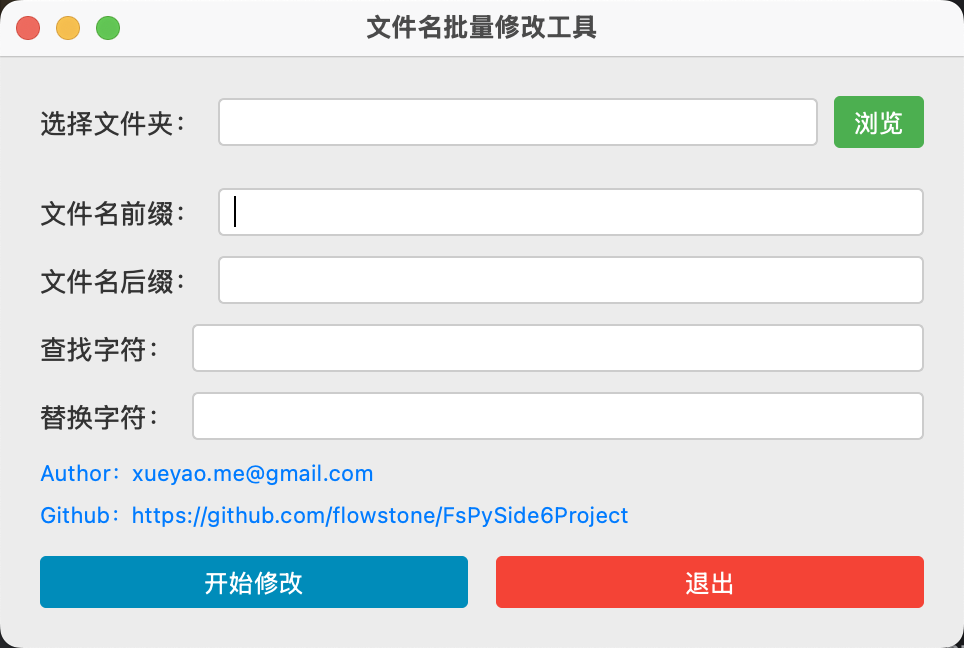Image resolution: width=964 pixels, height=648 pixels.
Task: Focus the 替换字符 replace text field
Action: click(557, 416)
